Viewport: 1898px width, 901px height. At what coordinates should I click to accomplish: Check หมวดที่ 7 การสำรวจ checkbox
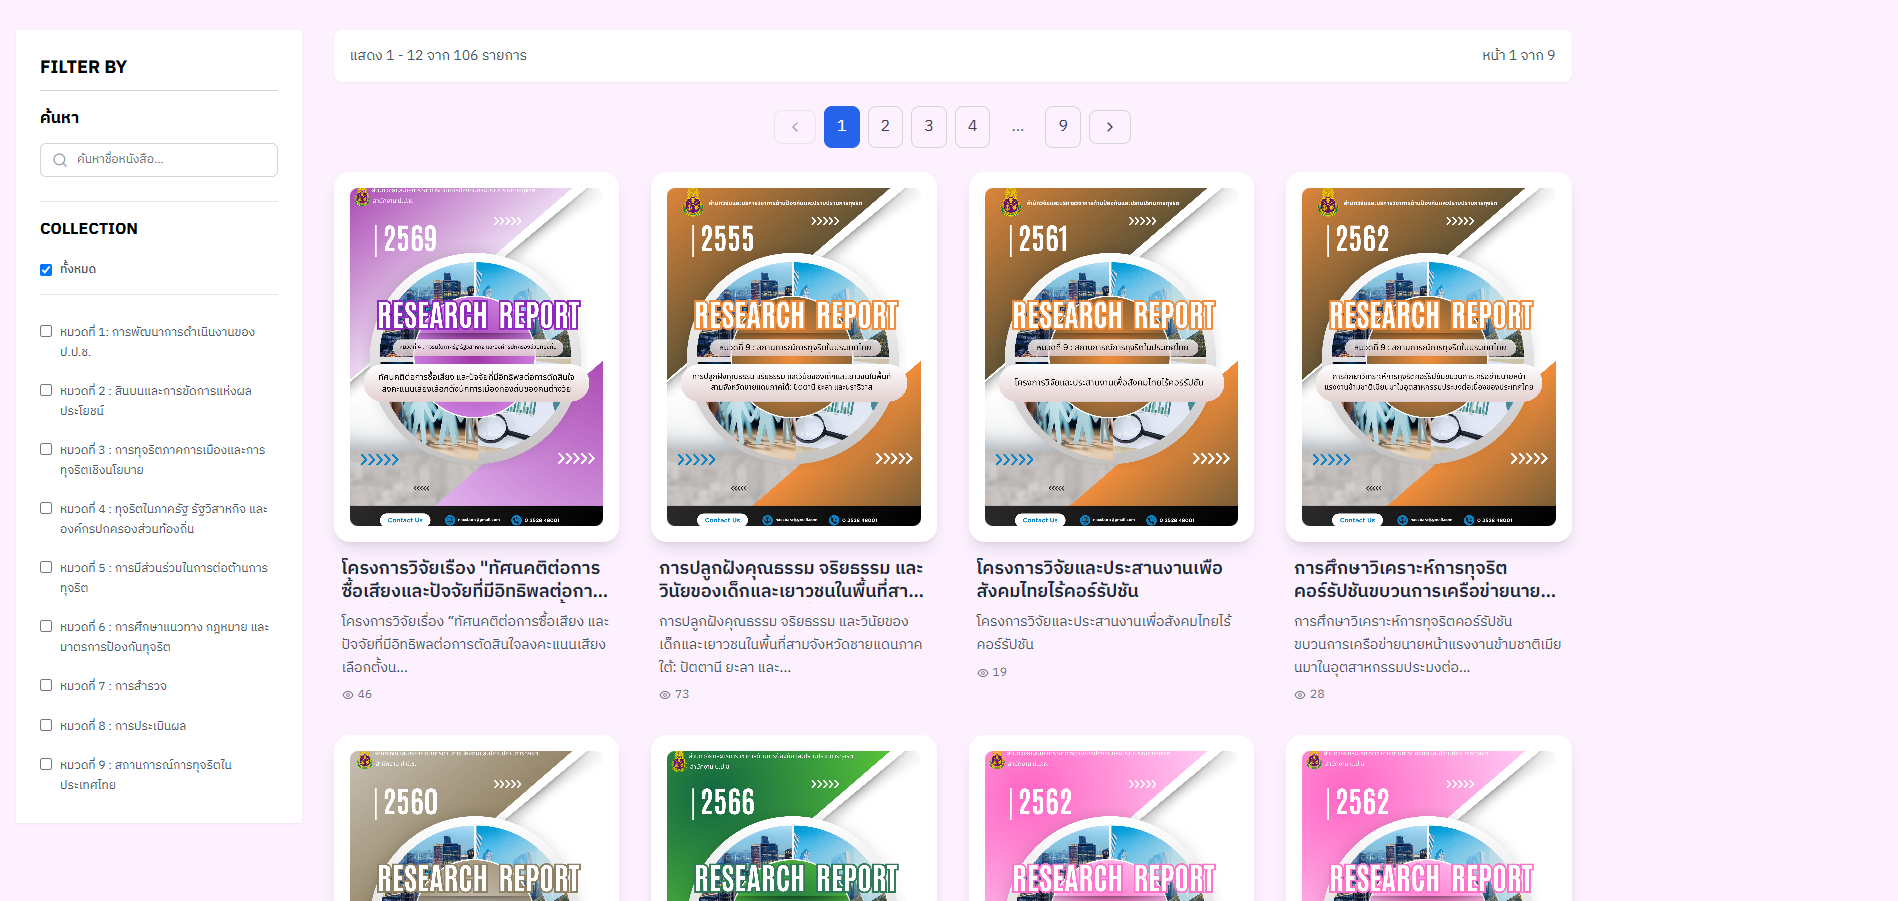46,685
